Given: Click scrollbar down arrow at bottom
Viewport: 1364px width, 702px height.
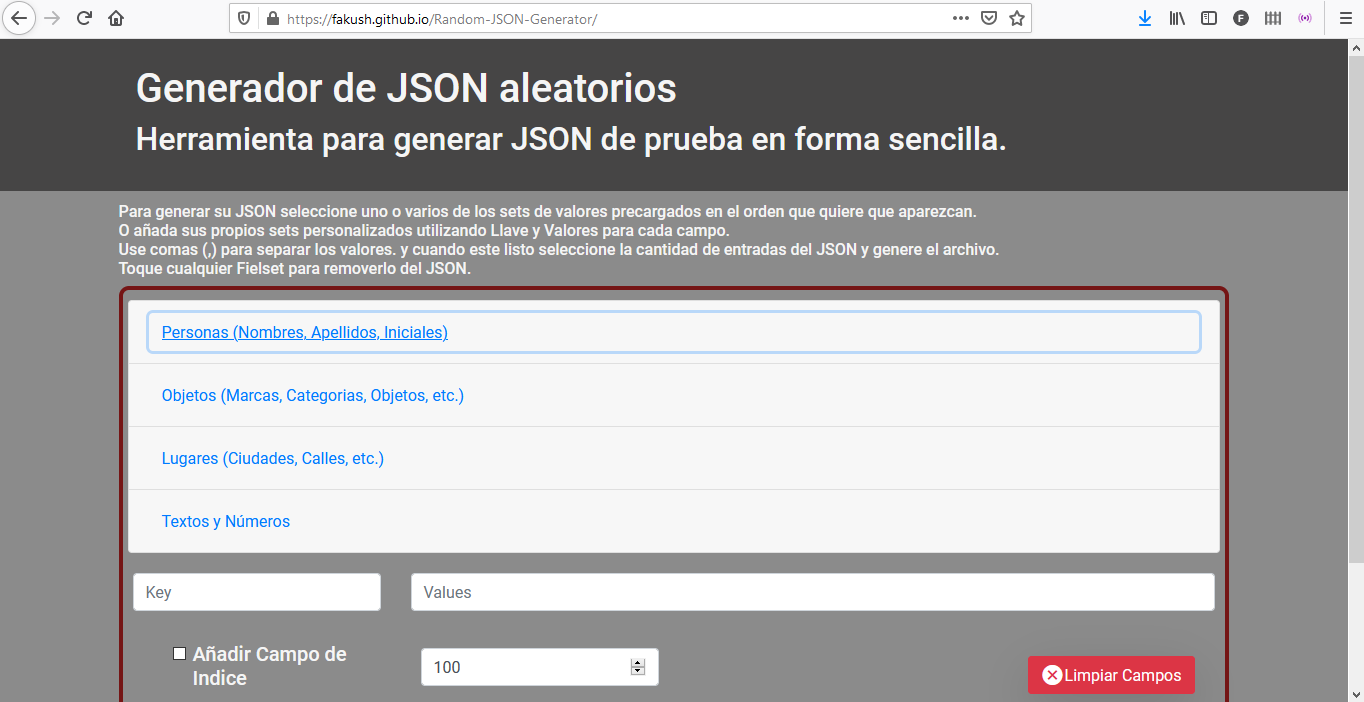Looking at the screenshot, I should point(1356,693).
